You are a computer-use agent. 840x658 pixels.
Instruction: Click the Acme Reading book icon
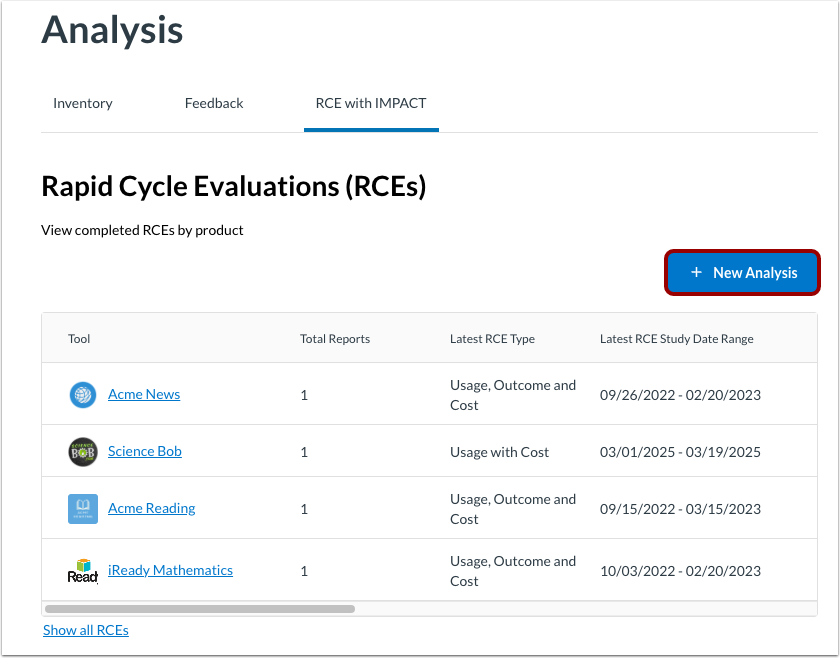click(83, 509)
